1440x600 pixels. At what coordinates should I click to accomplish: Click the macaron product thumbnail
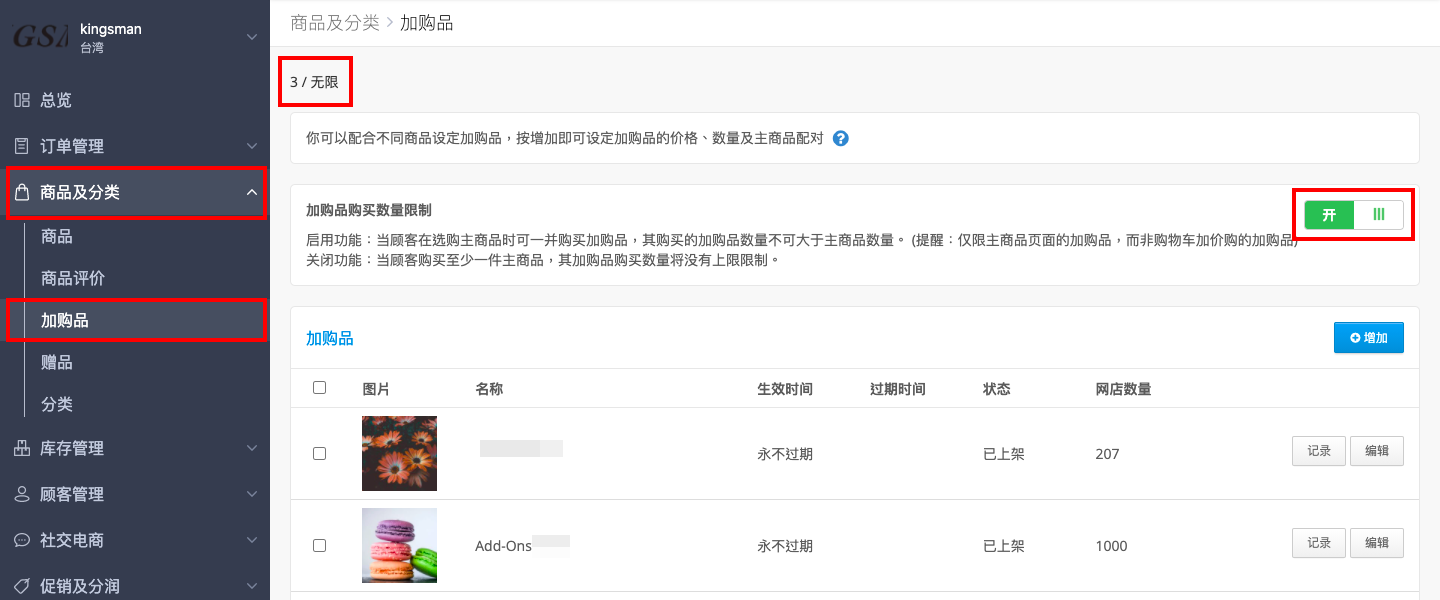399,545
